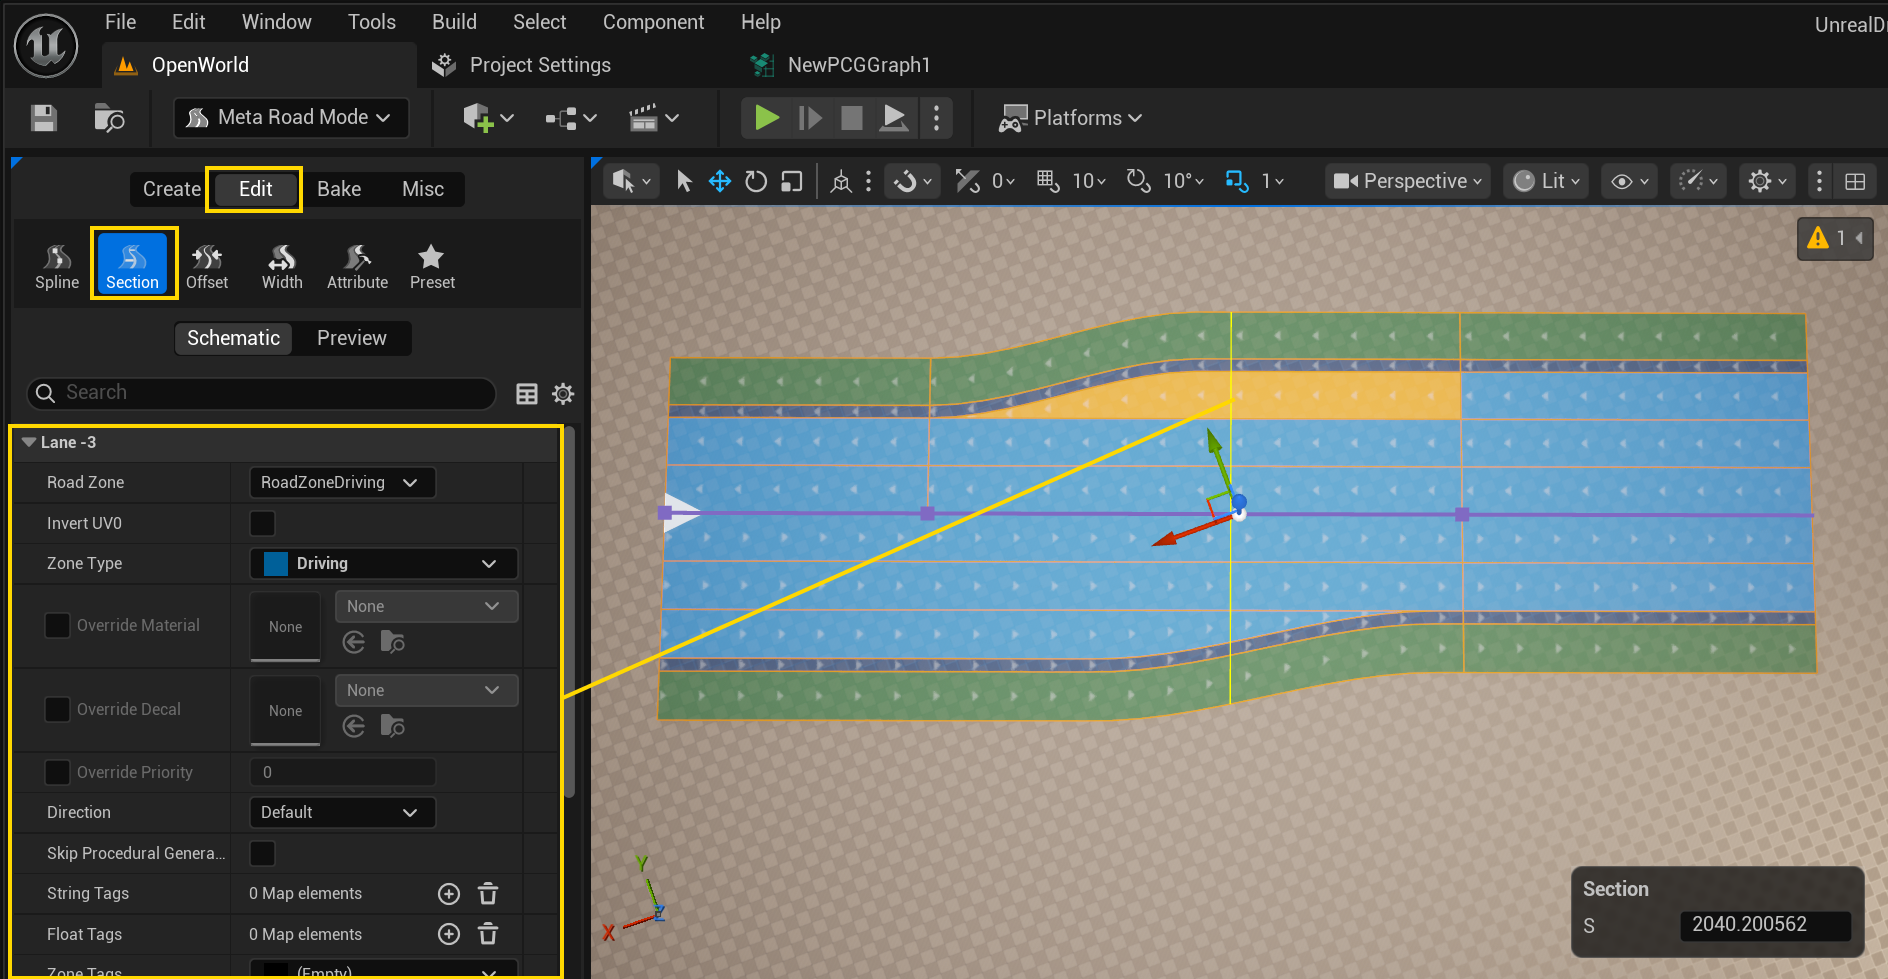The height and width of the screenshot is (979, 1888).
Task: Switch to the Bake mode tab
Action: (339, 189)
